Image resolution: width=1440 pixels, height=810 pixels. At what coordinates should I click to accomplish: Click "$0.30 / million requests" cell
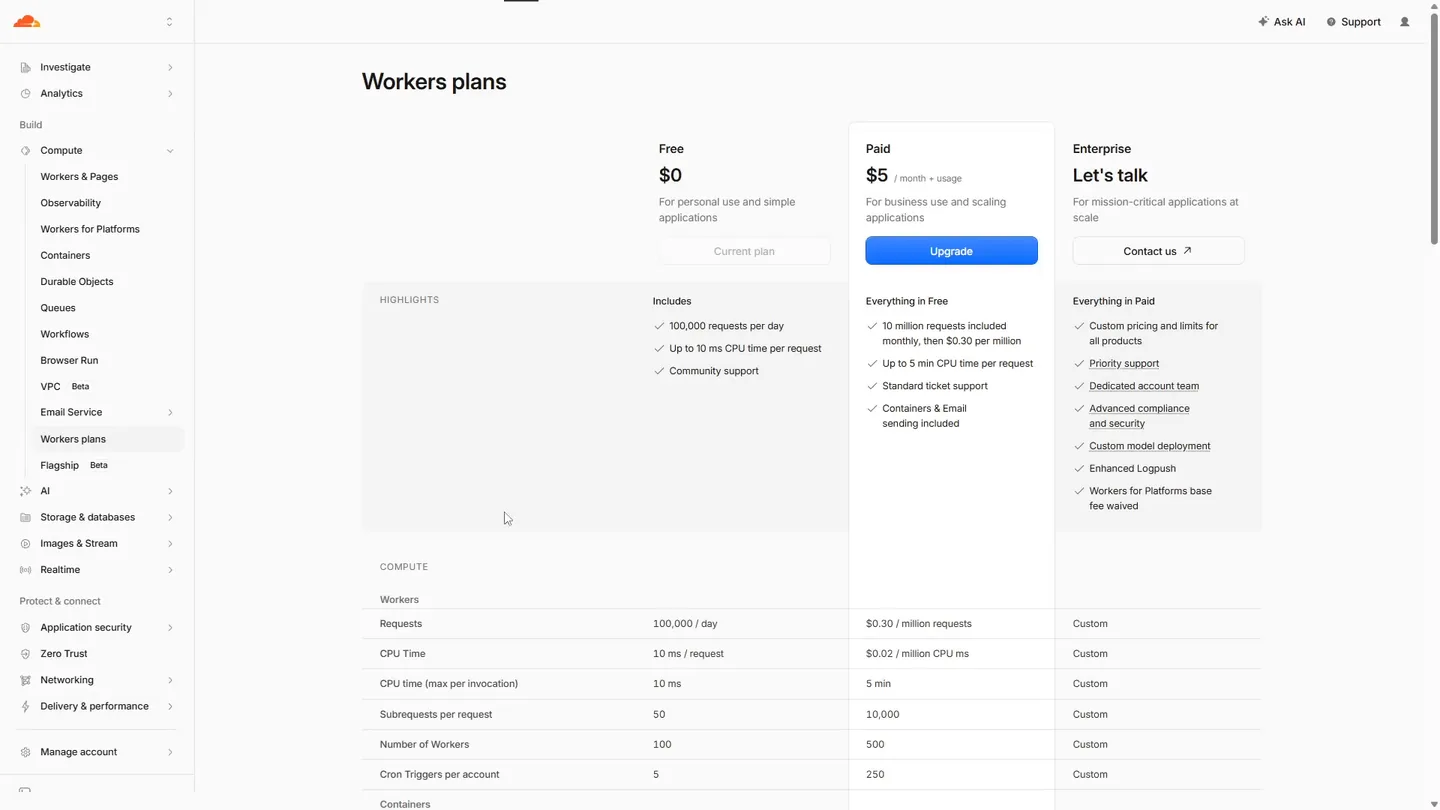(x=918, y=624)
